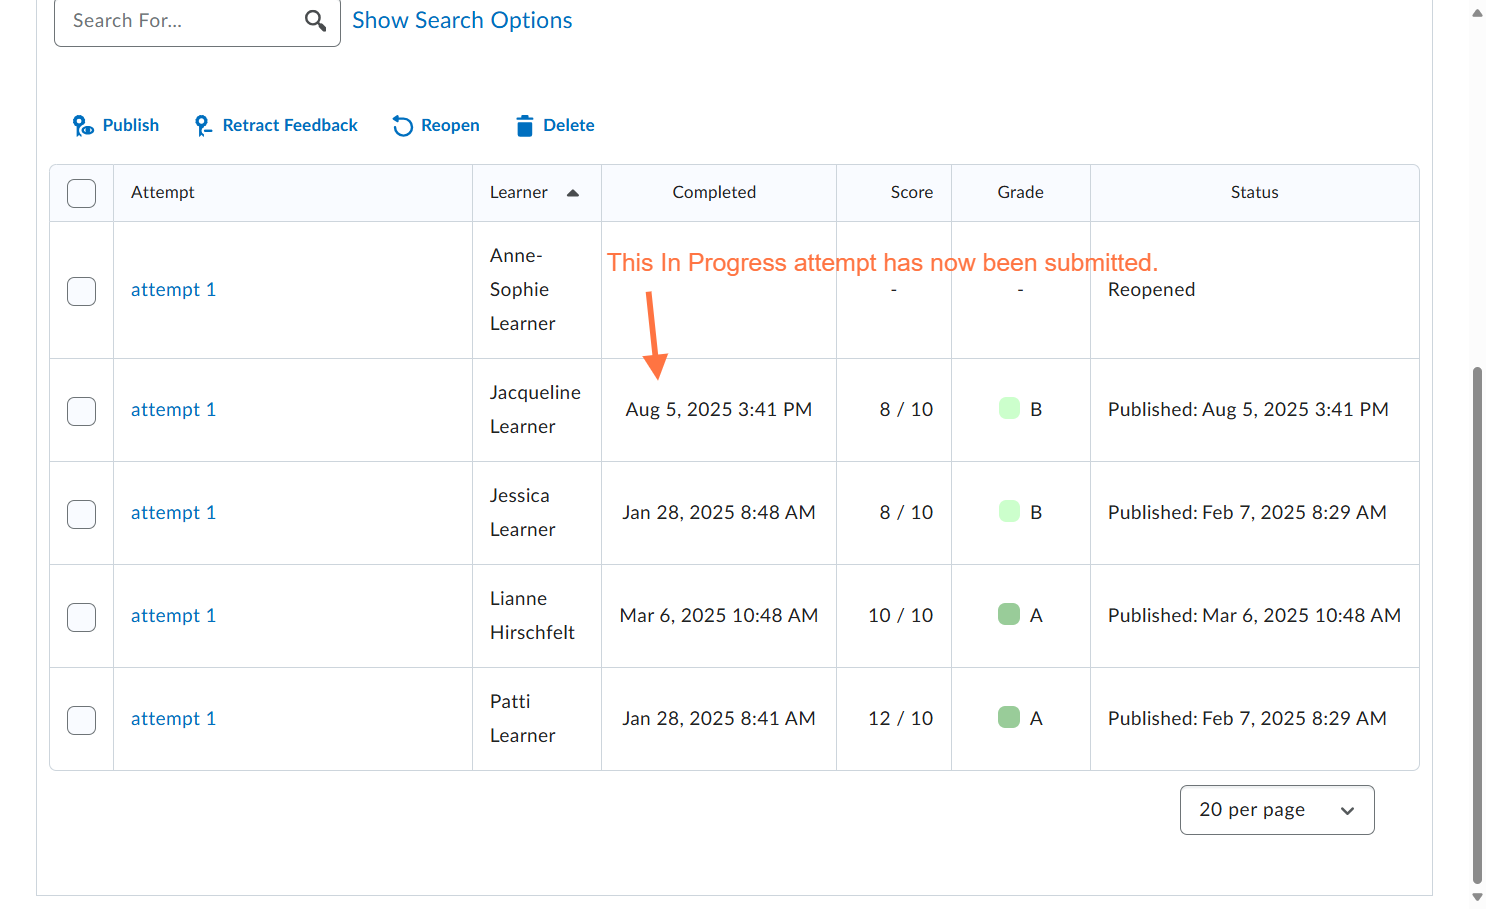Image resolution: width=1486 pixels, height=909 pixels.
Task: Click Lianne's green A grade swatch
Action: [x=1009, y=614]
